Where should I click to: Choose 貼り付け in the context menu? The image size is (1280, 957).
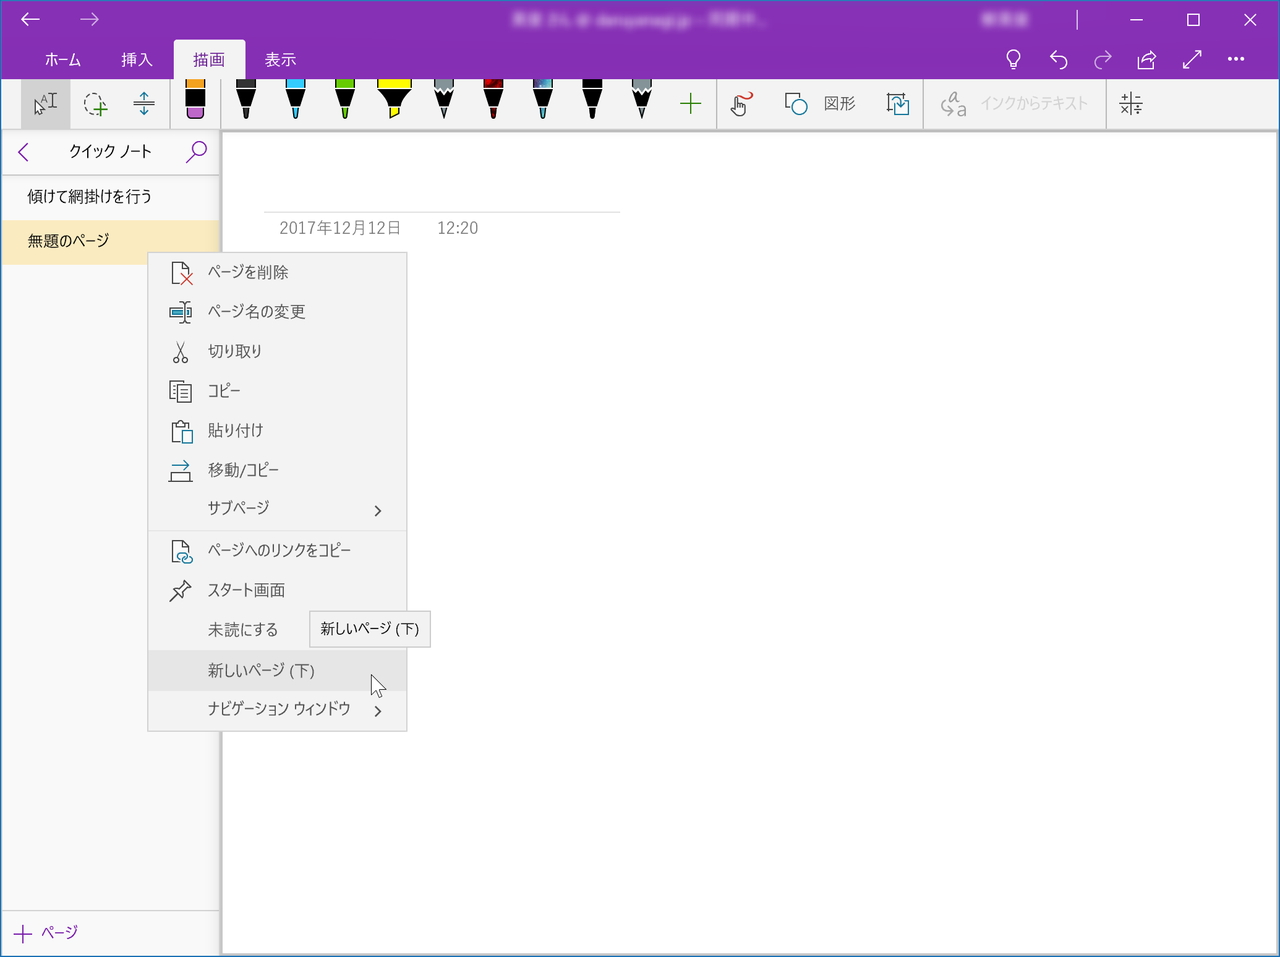click(x=277, y=430)
